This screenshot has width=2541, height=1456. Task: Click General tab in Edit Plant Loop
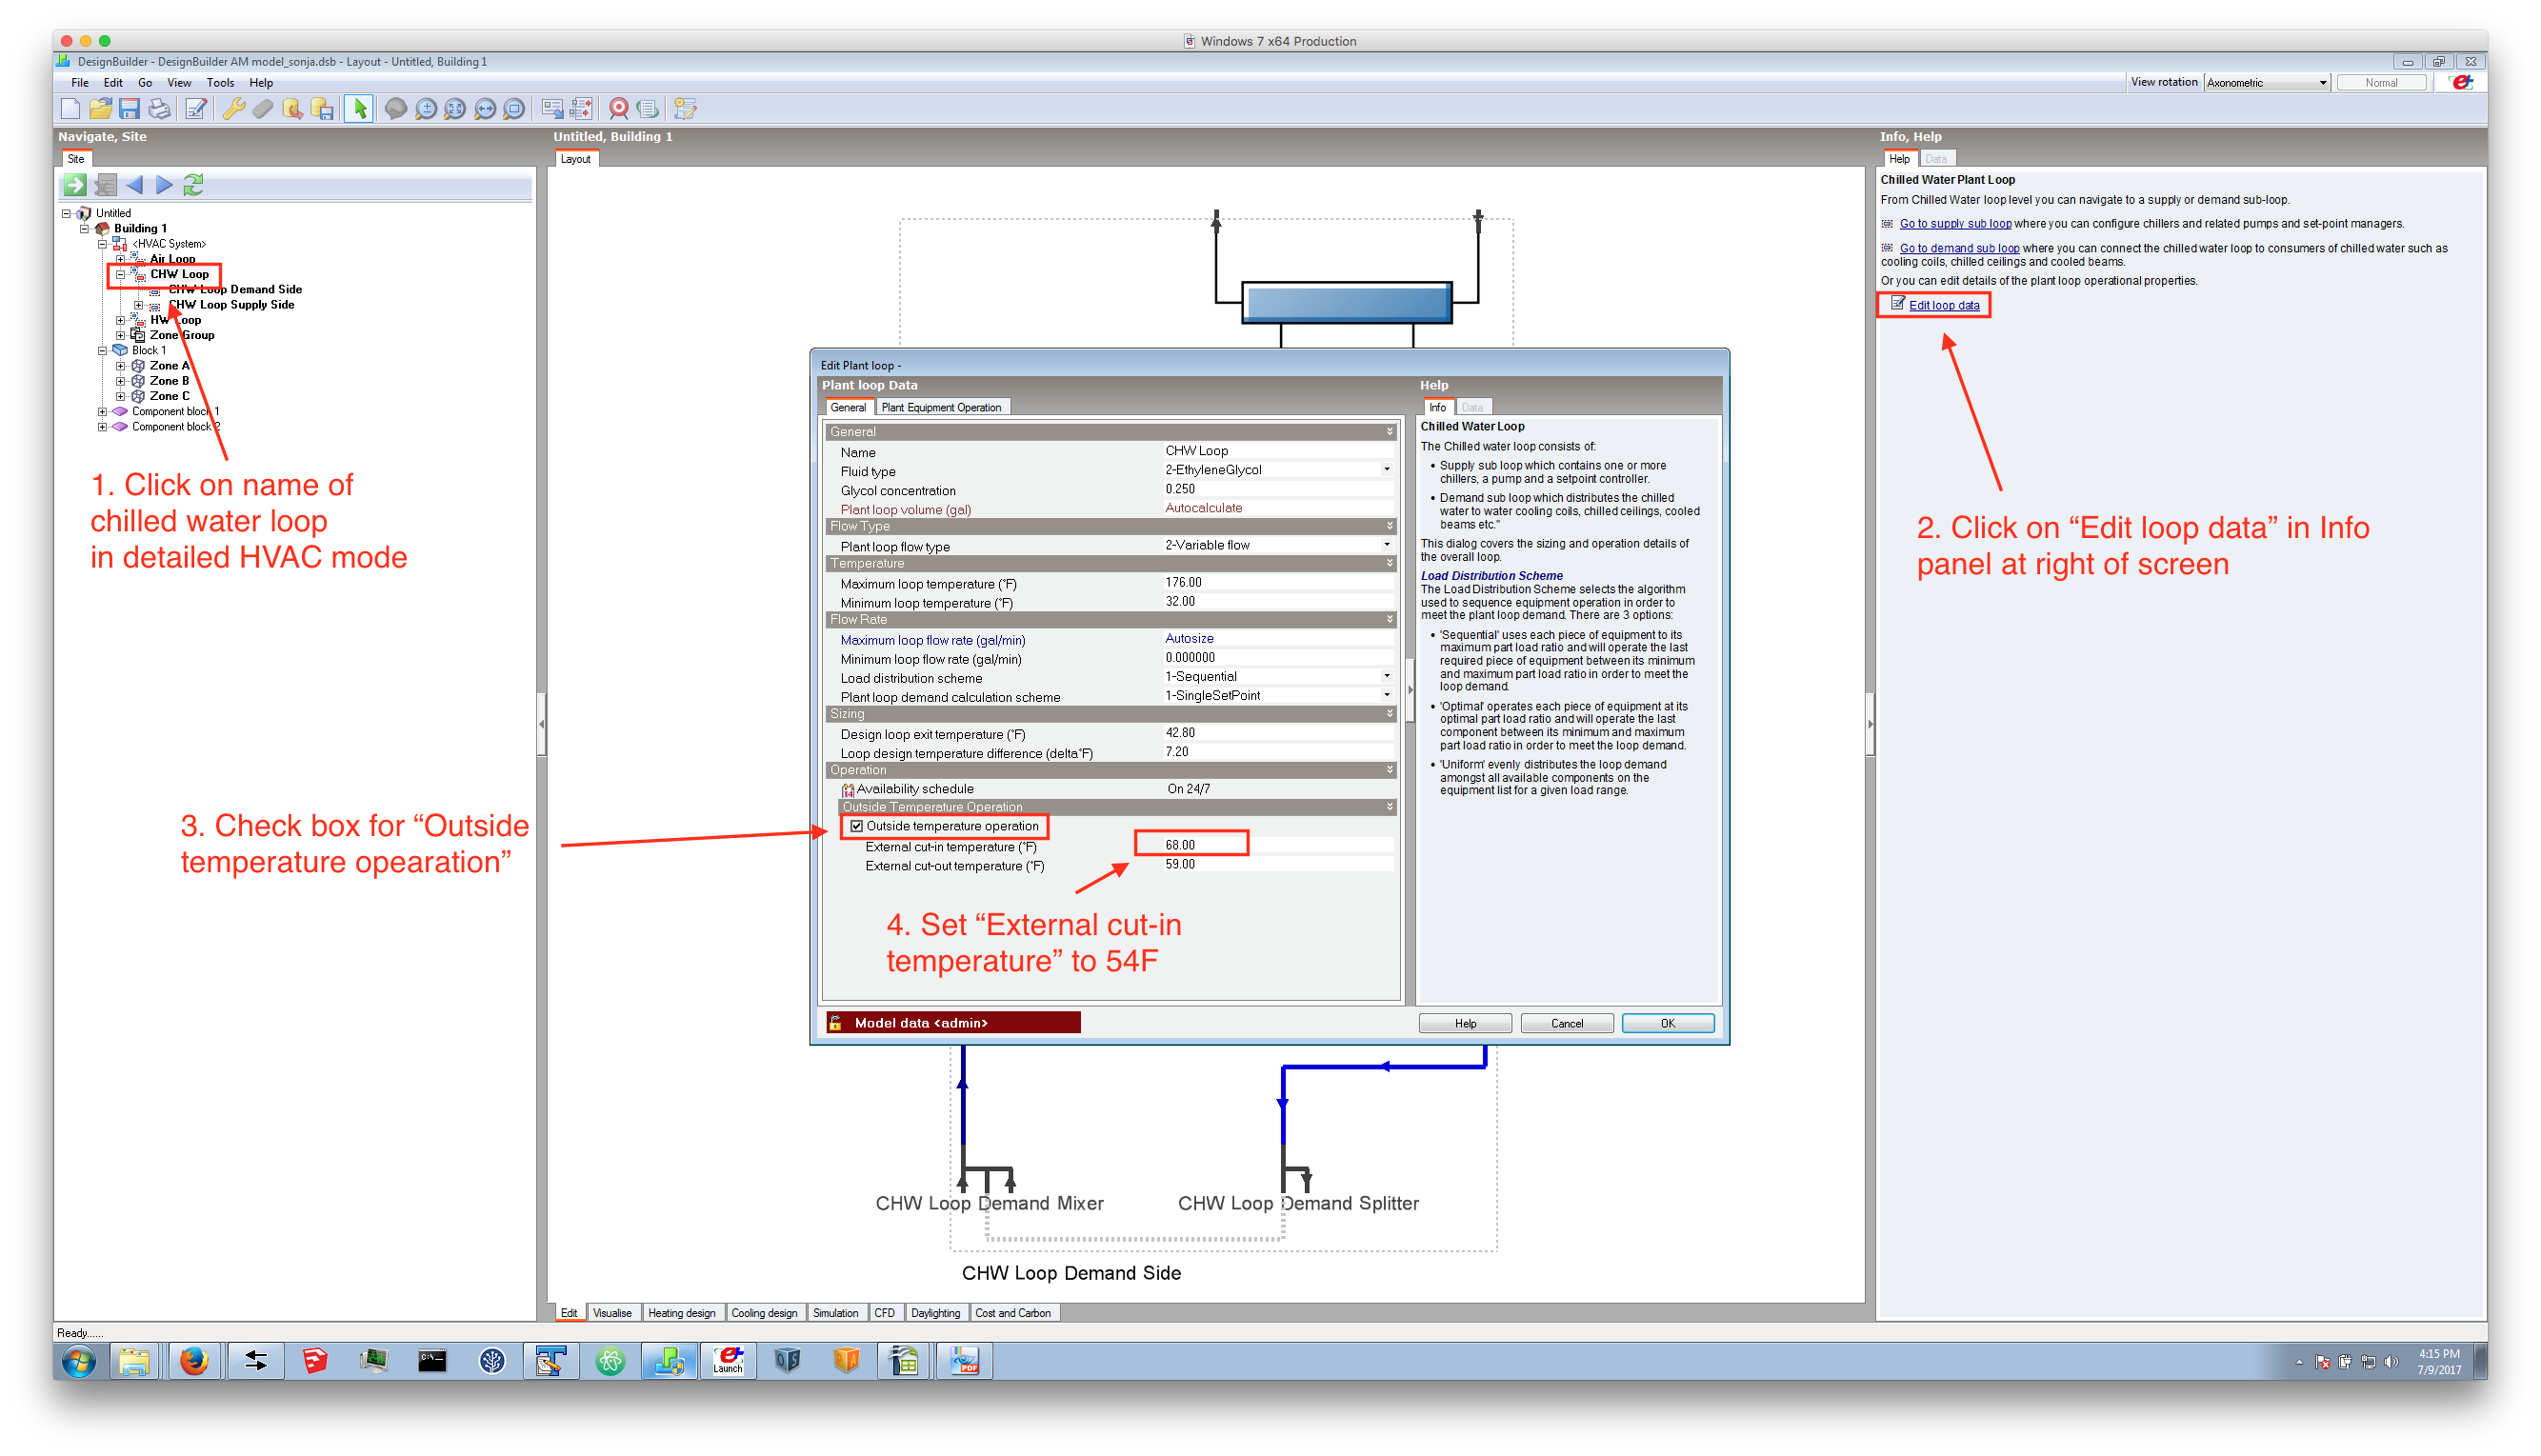pyautogui.click(x=850, y=407)
